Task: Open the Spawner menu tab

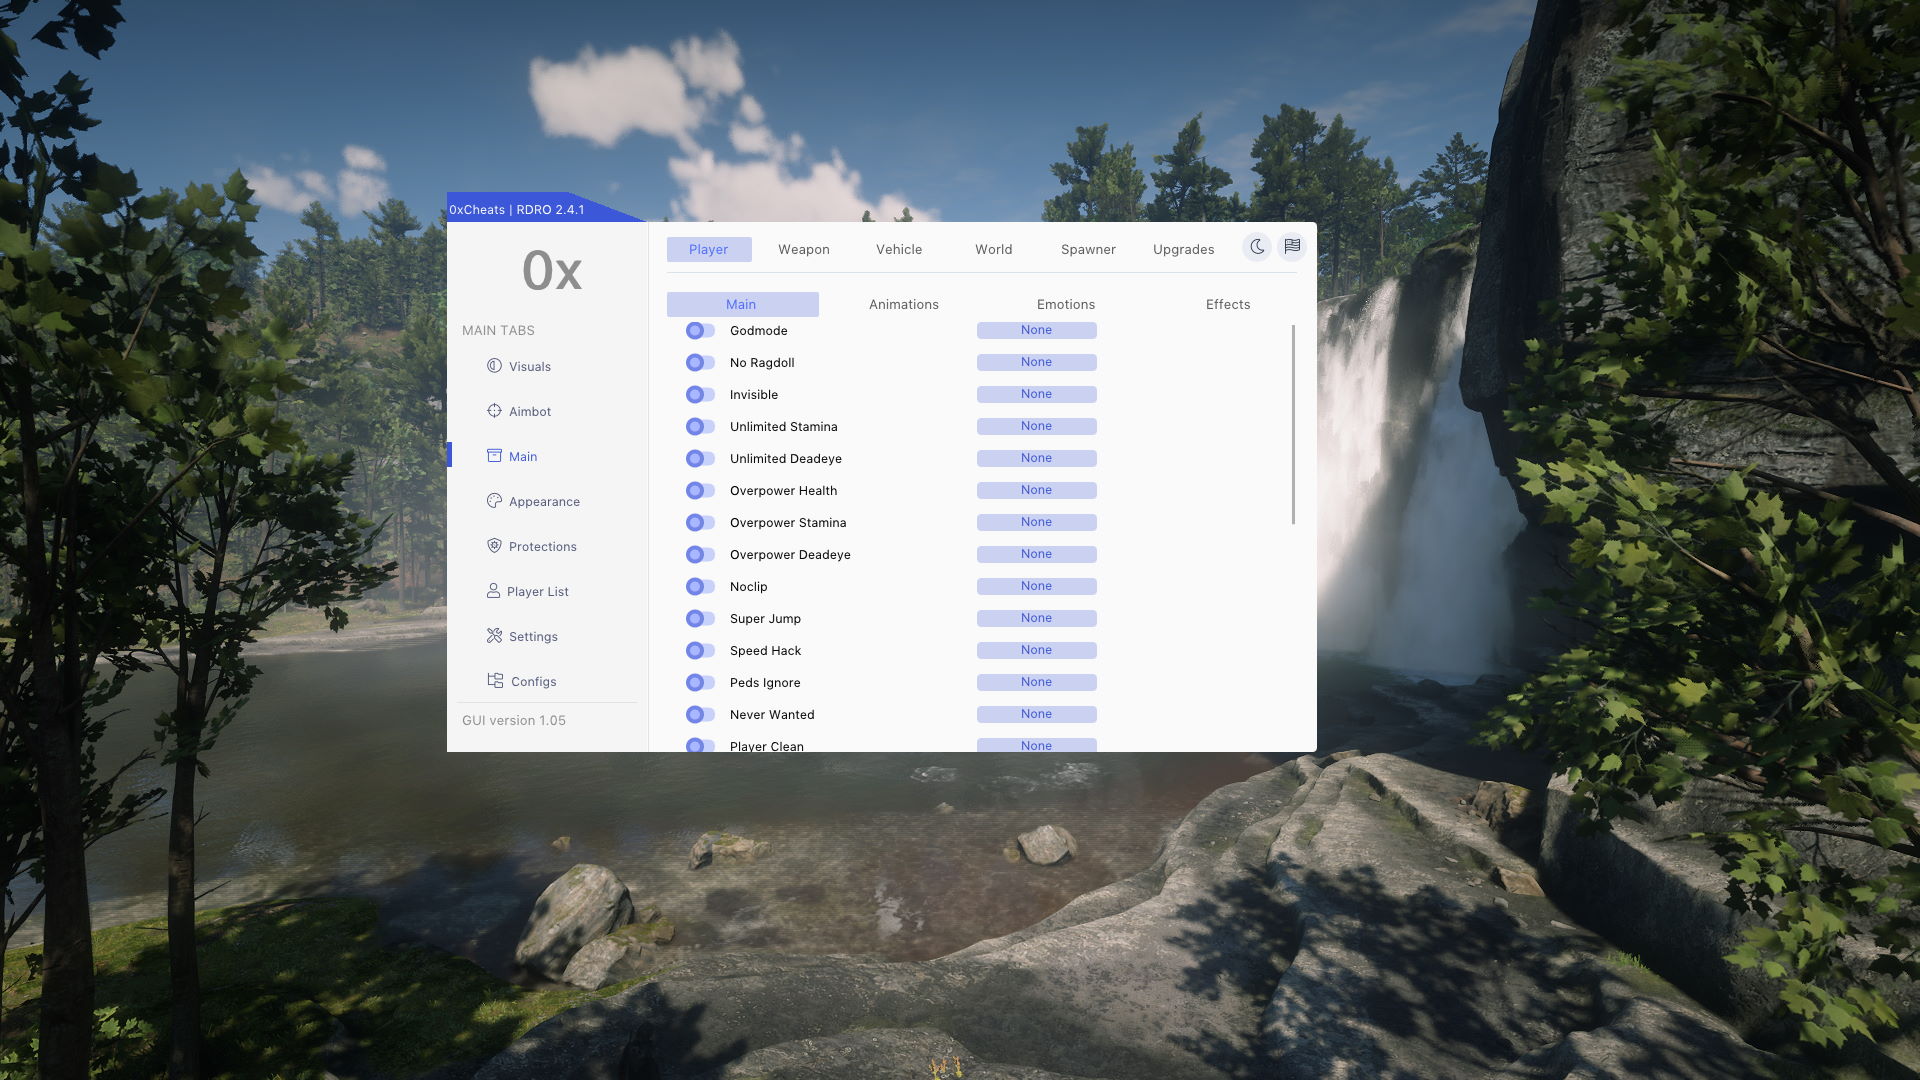Action: point(1088,249)
